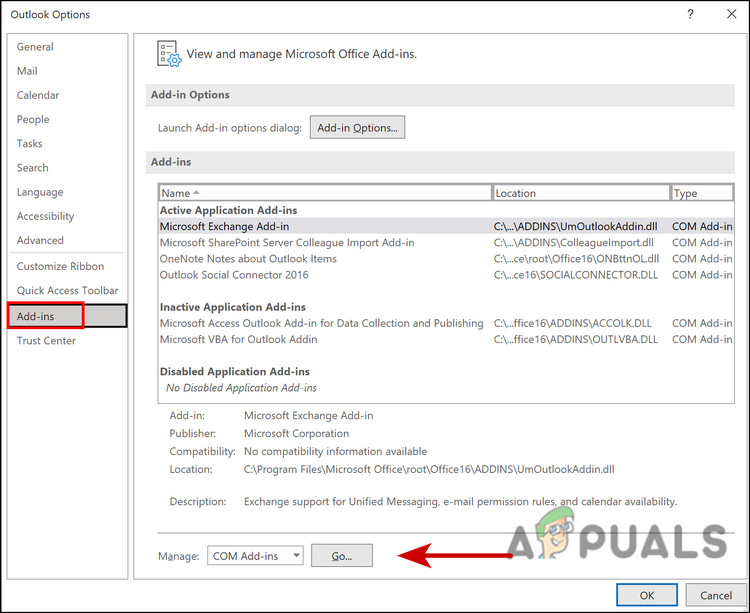Open the Manage COM Add-ins dropdown

[255, 556]
